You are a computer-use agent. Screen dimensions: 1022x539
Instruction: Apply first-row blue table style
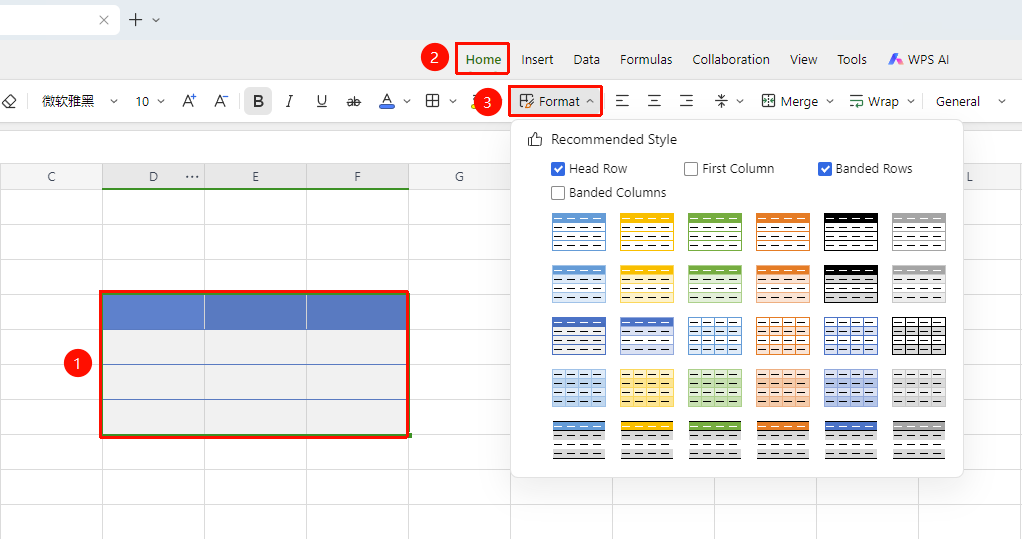(x=579, y=232)
